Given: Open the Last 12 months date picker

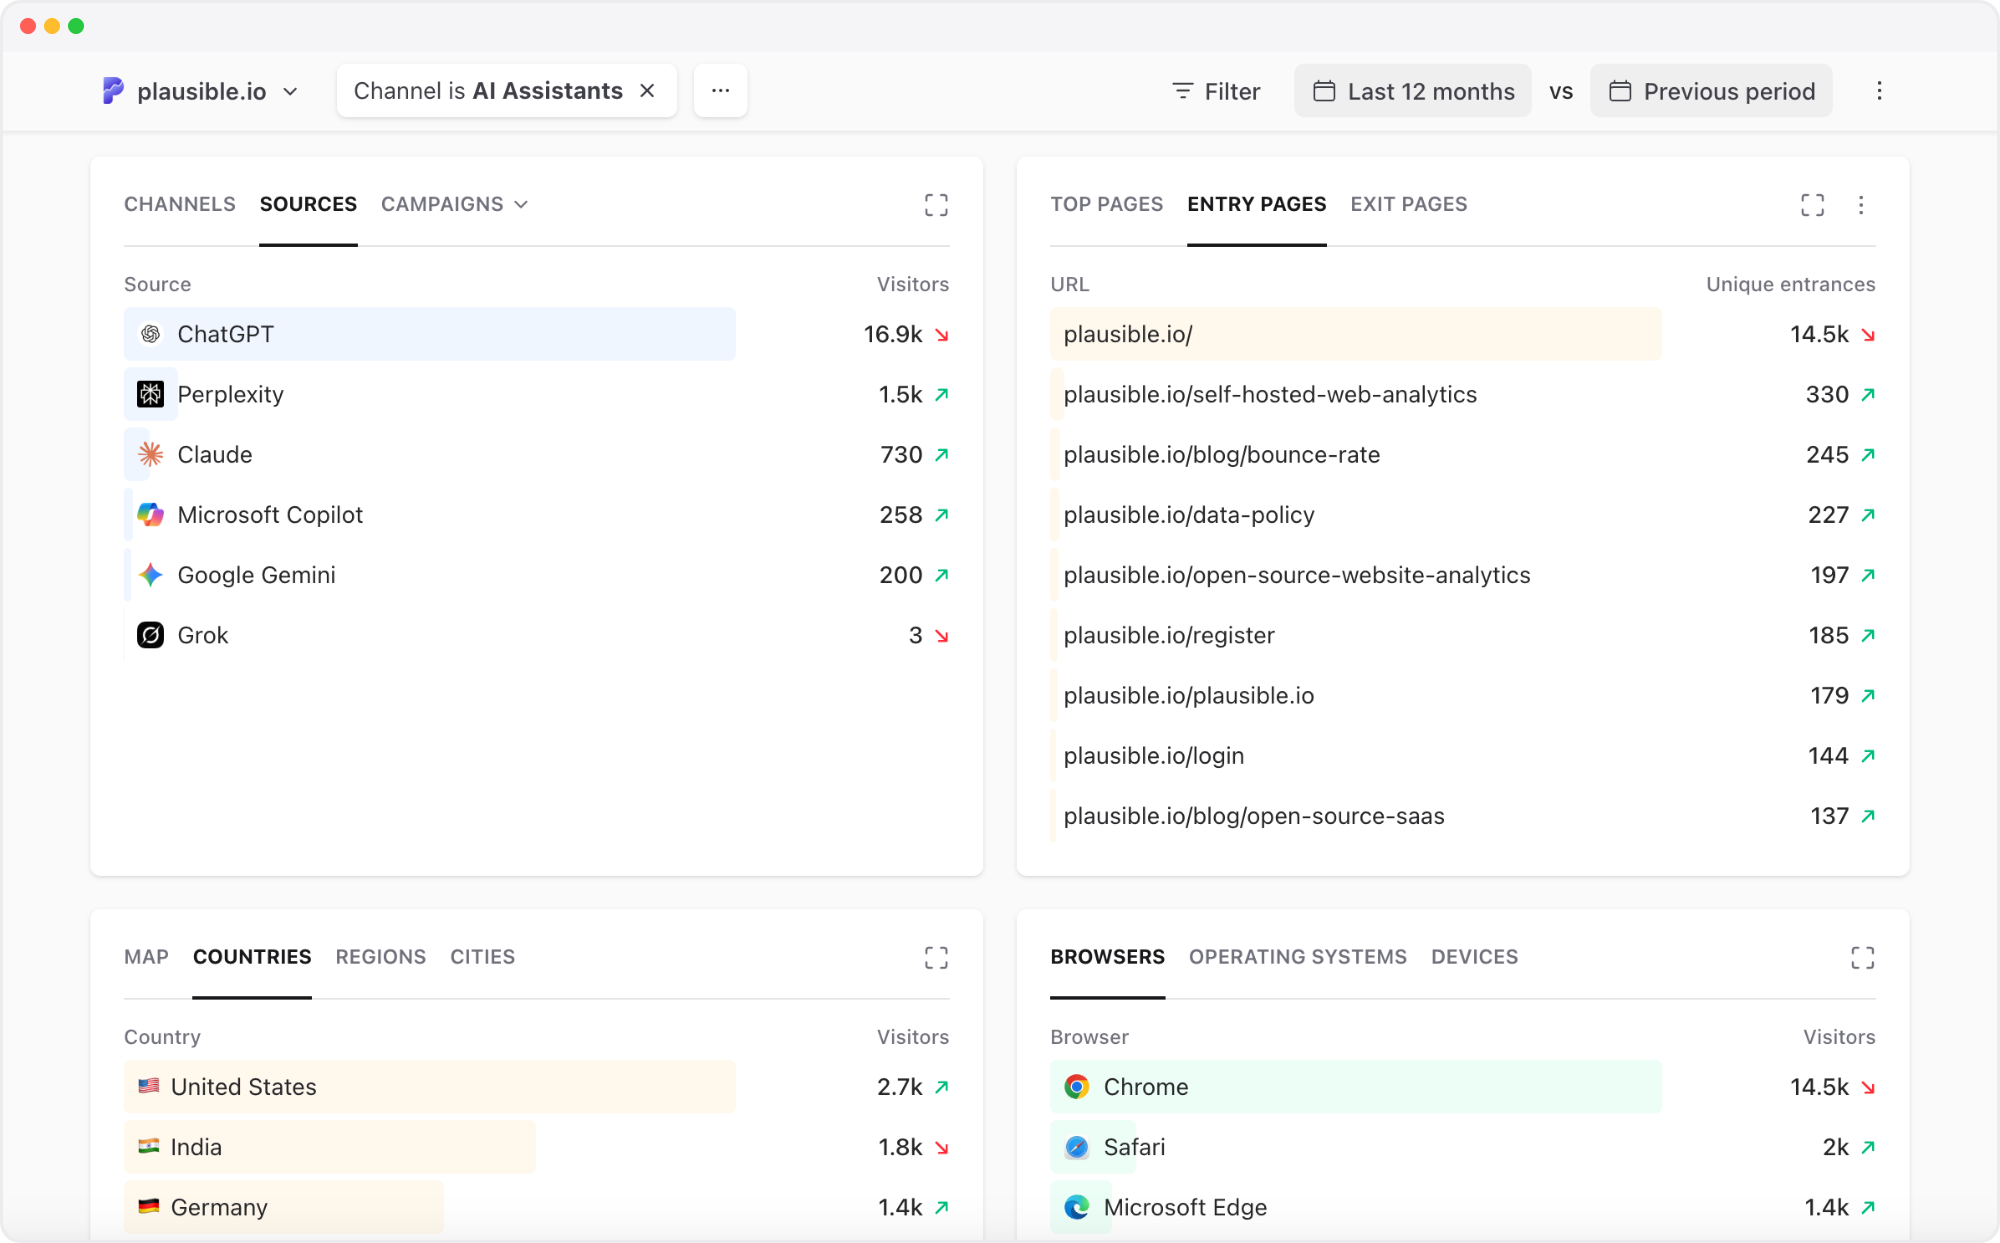Looking at the screenshot, I should (1413, 91).
